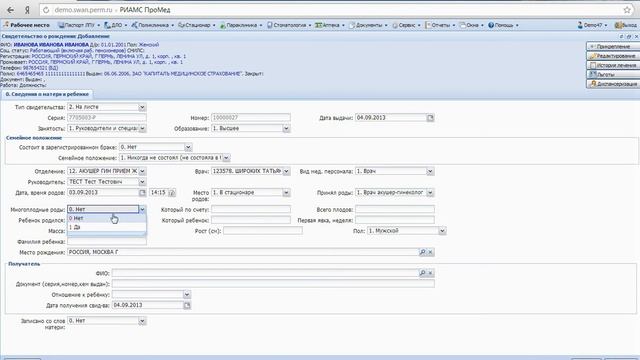Click Рост (см) input field
The image size is (640, 360).
pyautogui.click(x=262, y=231)
